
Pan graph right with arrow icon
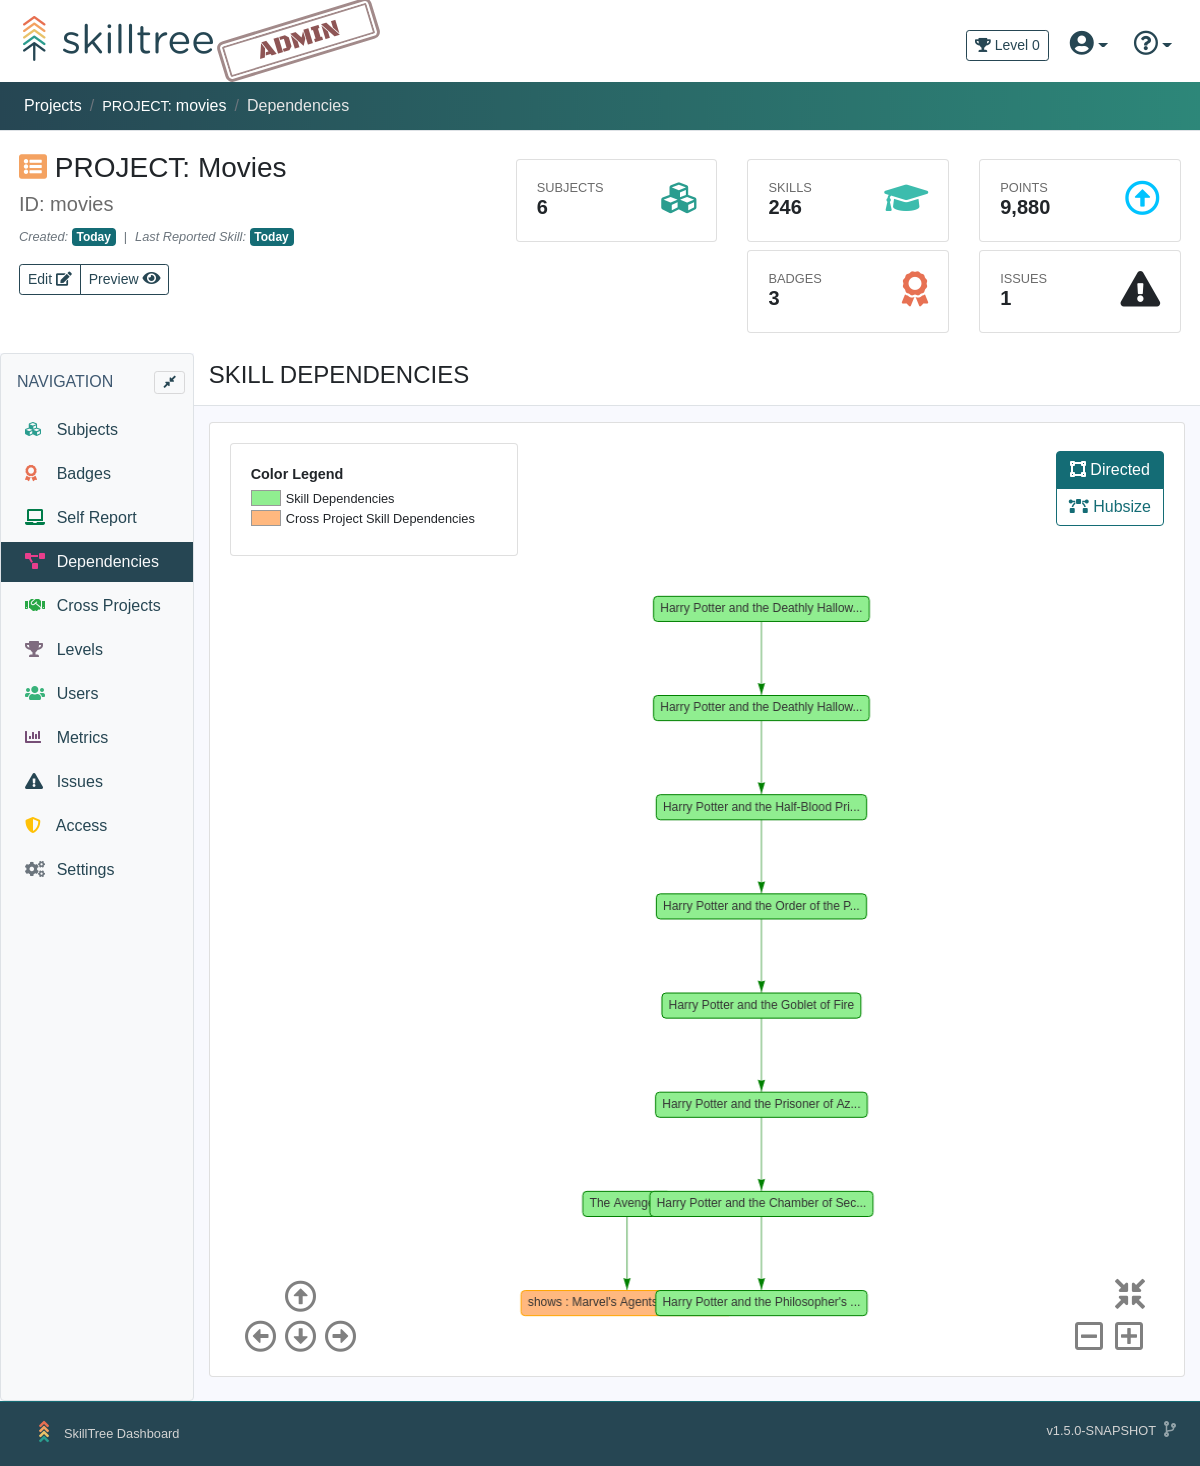pos(340,1336)
